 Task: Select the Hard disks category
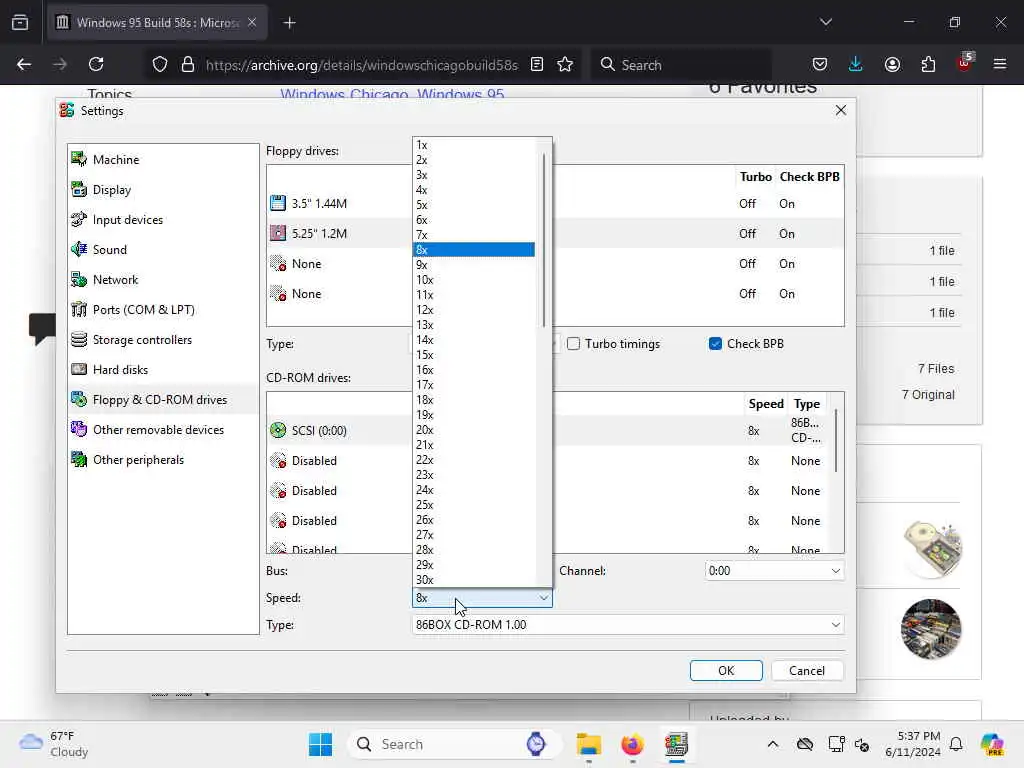tap(163, 370)
